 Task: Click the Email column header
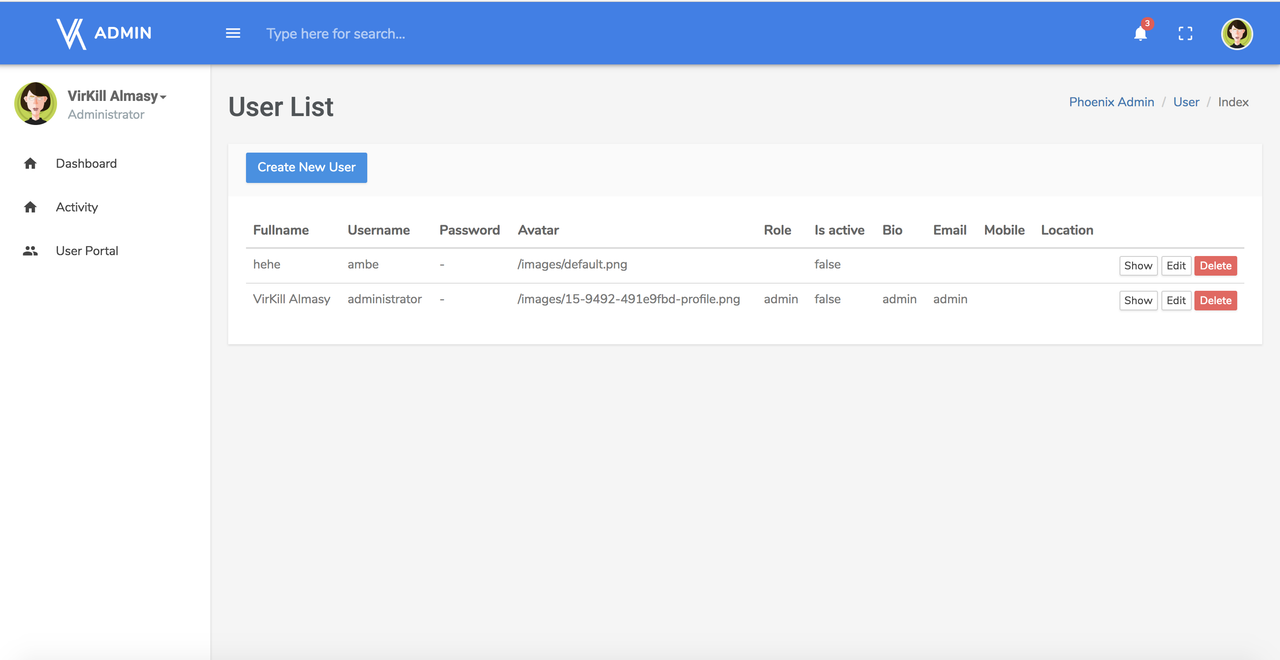950,230
